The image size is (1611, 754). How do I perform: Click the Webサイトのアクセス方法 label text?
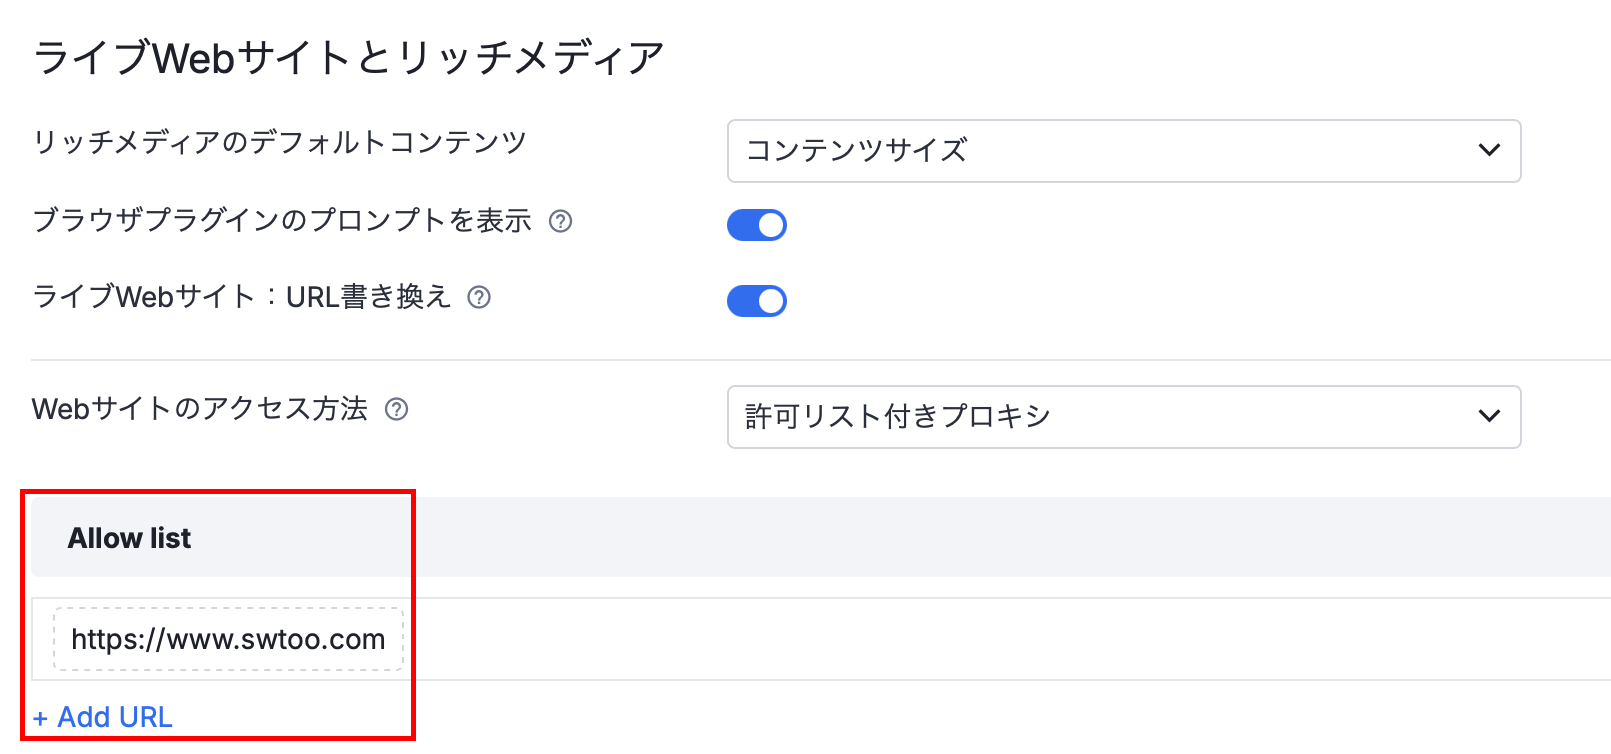pos(200,409)
